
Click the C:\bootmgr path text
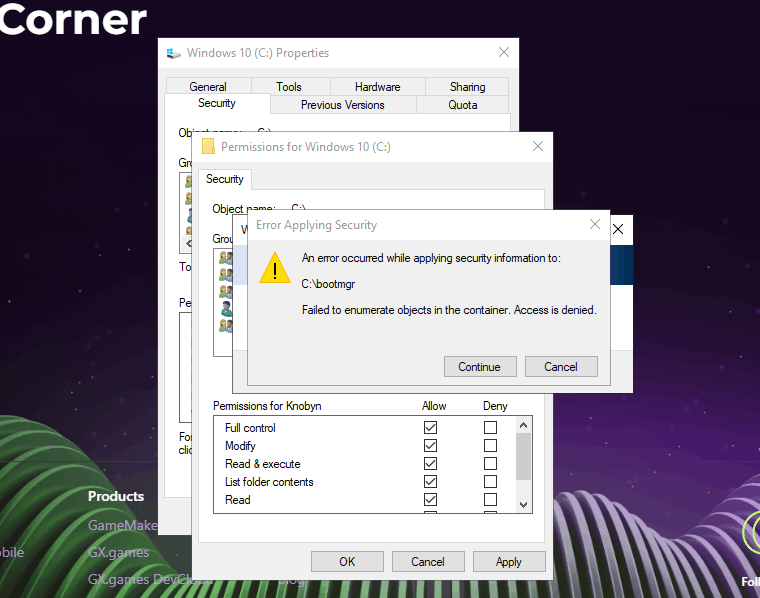pos(328,284)
